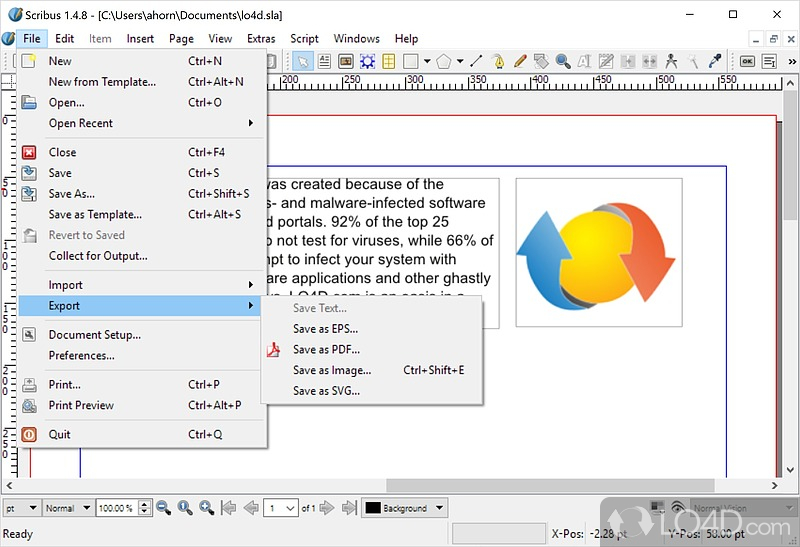Screen dimensions: 800x547
Task: Toggle the color management icon in status bar
Action: [657, 508]
